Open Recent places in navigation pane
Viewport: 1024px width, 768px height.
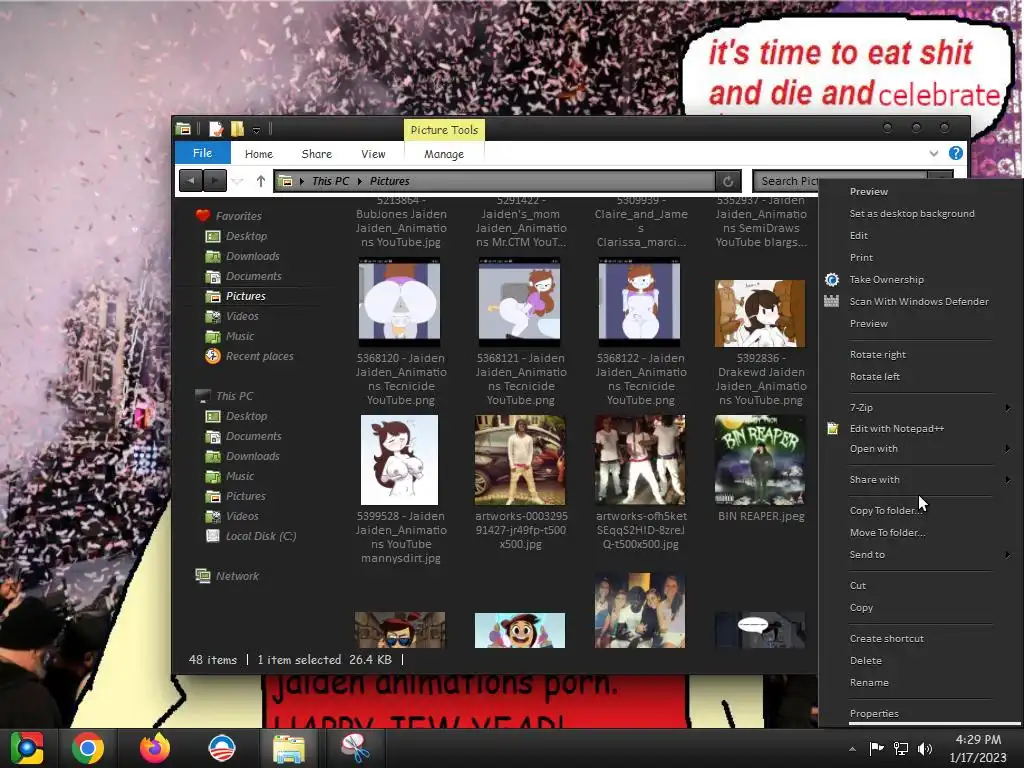coord(259,356)
